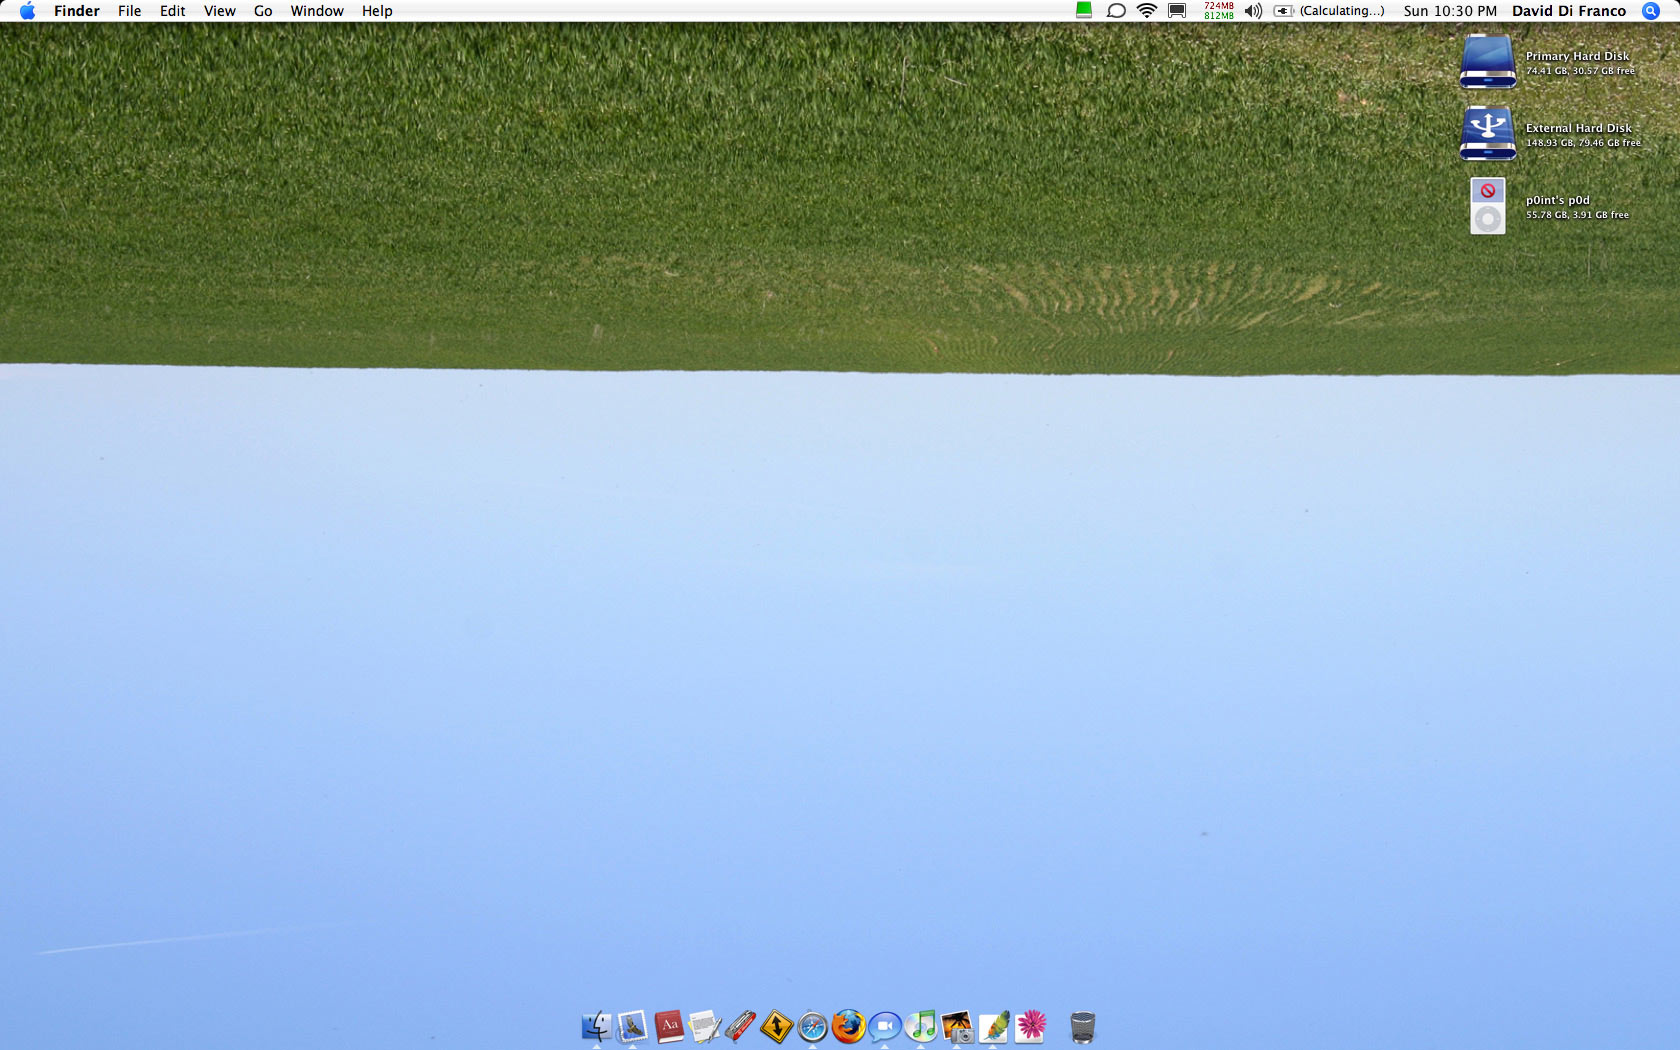Click the green disk status icon in menu bar
Image resolution: width=1680 pixels, height=1050 pixels.
1084,11
